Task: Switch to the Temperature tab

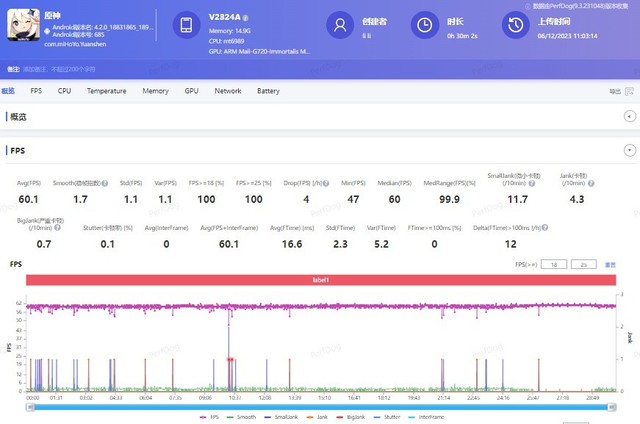Action: tap(106, 91)
